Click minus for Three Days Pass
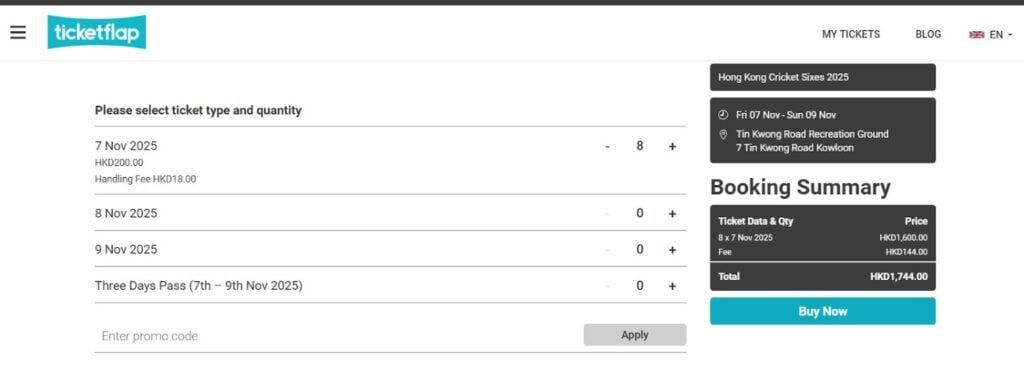This screenshot has height=384, width=1024. pos(607,286)
